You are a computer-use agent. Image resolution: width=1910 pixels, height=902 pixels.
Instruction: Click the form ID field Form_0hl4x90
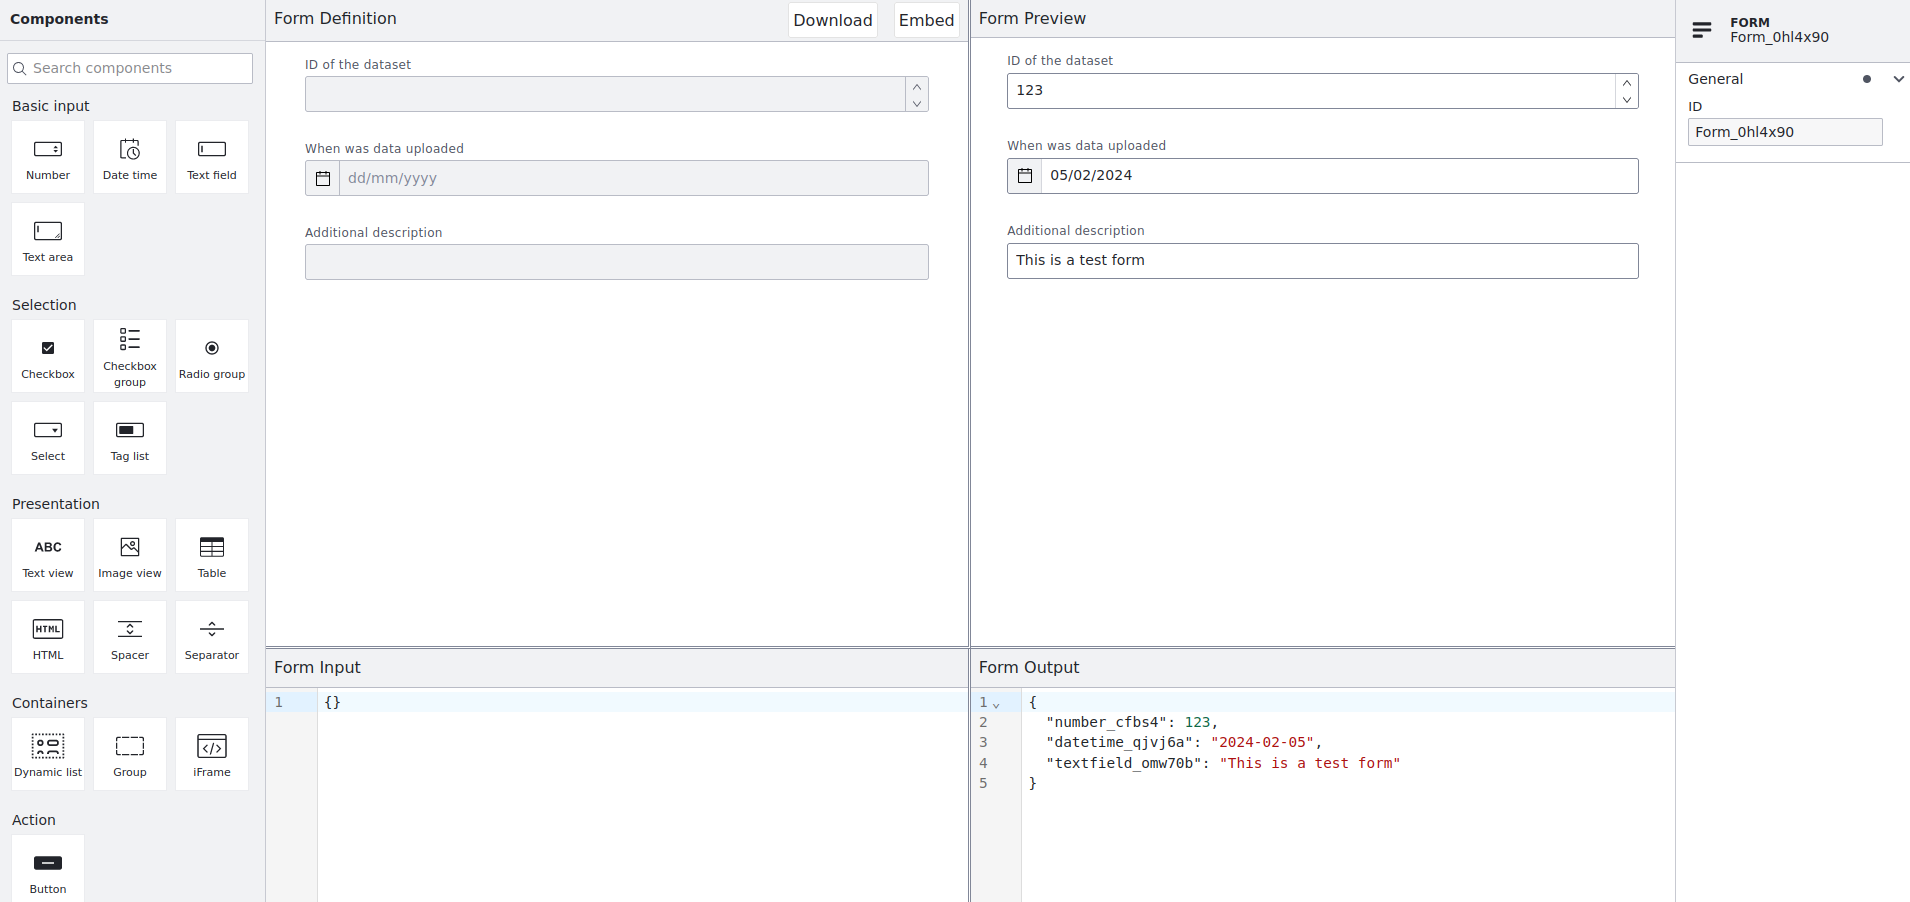1785,132
